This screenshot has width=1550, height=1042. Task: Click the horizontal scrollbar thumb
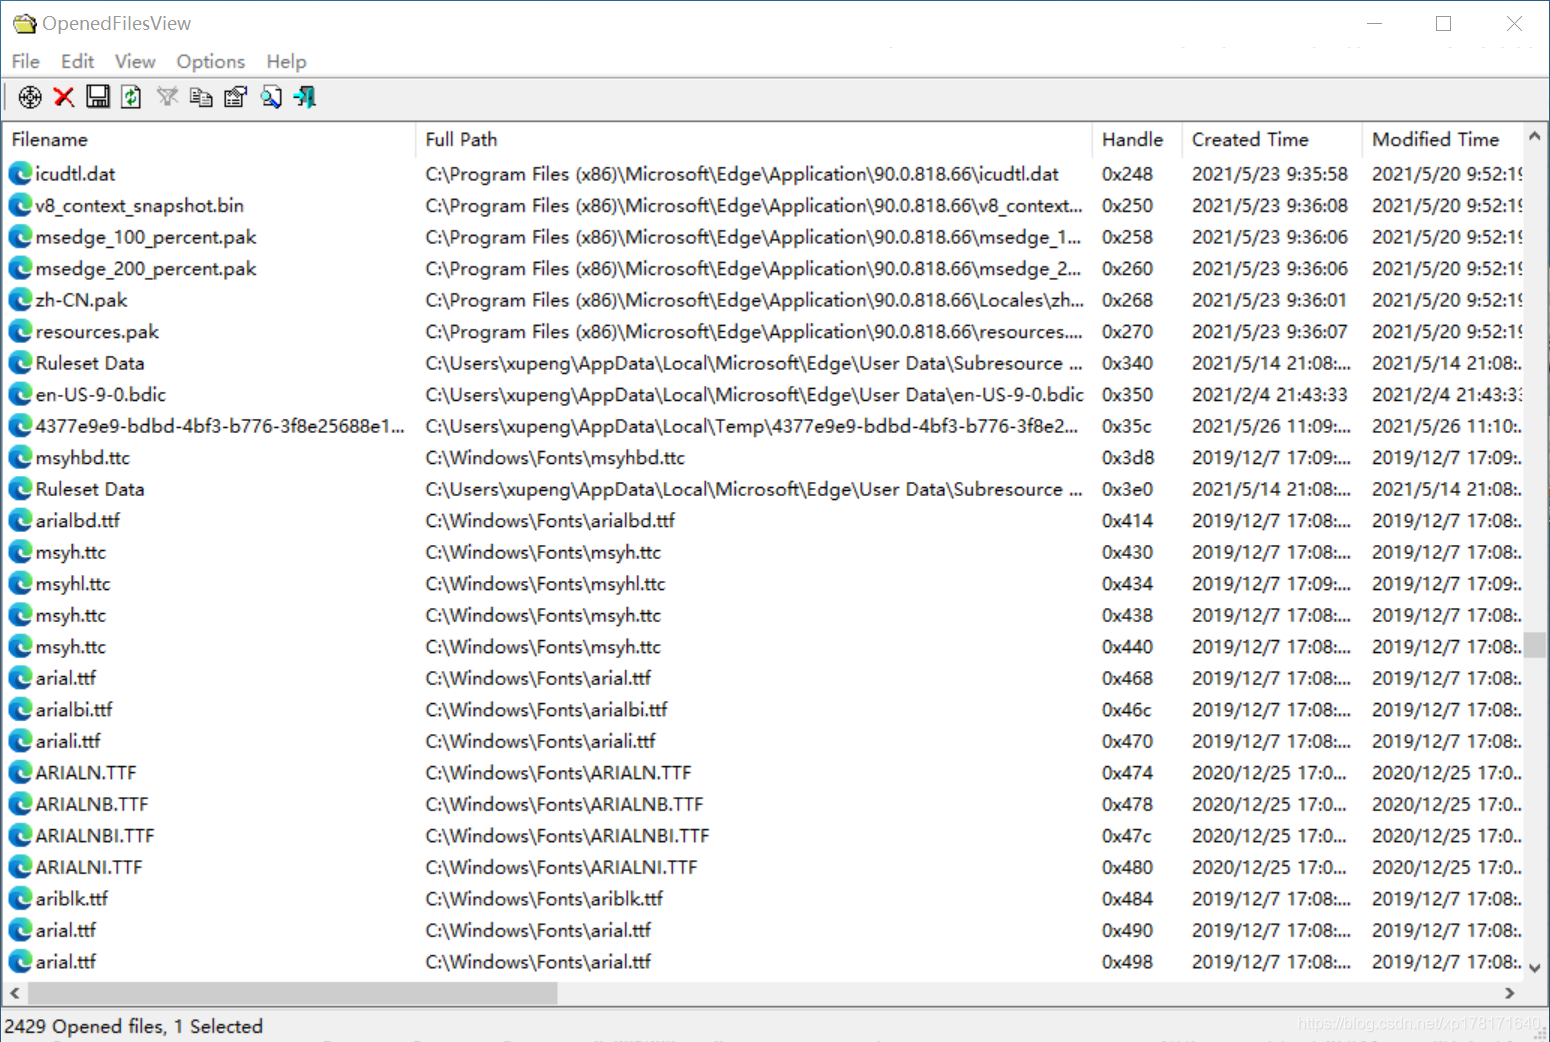[x=292, y=993]
